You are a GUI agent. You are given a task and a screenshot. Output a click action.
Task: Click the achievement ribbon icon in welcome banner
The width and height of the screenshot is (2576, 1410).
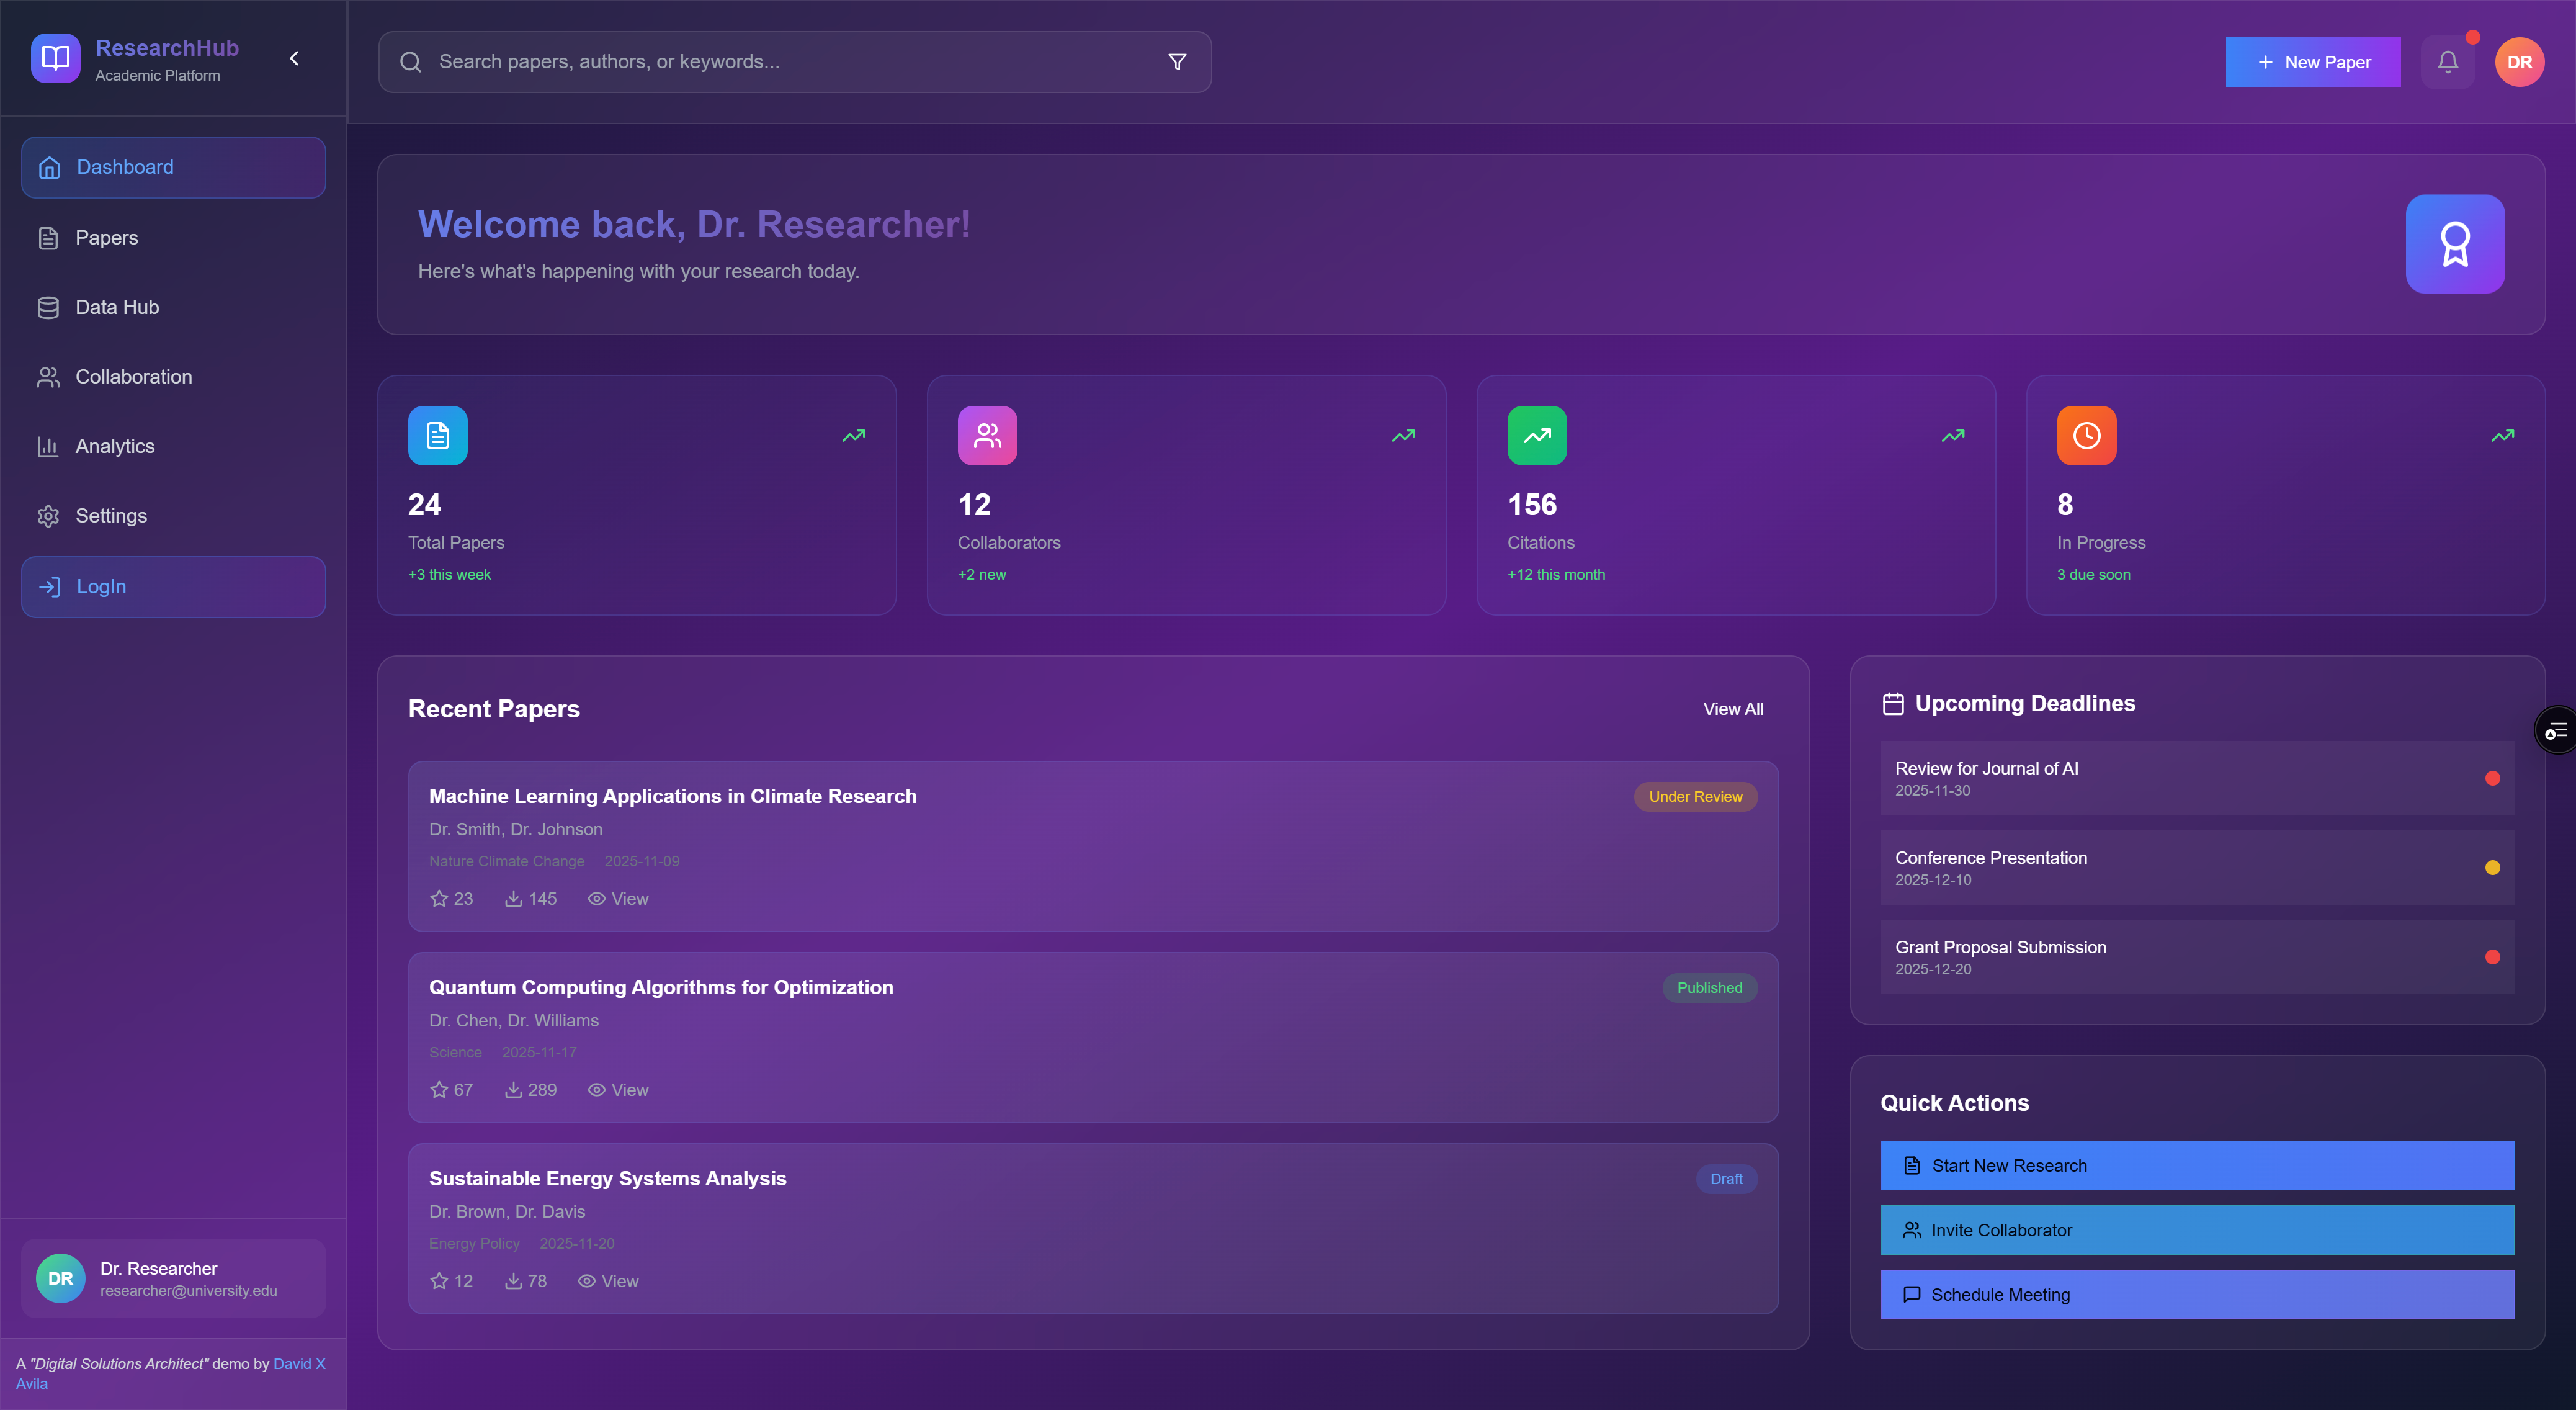point(2455,243)
